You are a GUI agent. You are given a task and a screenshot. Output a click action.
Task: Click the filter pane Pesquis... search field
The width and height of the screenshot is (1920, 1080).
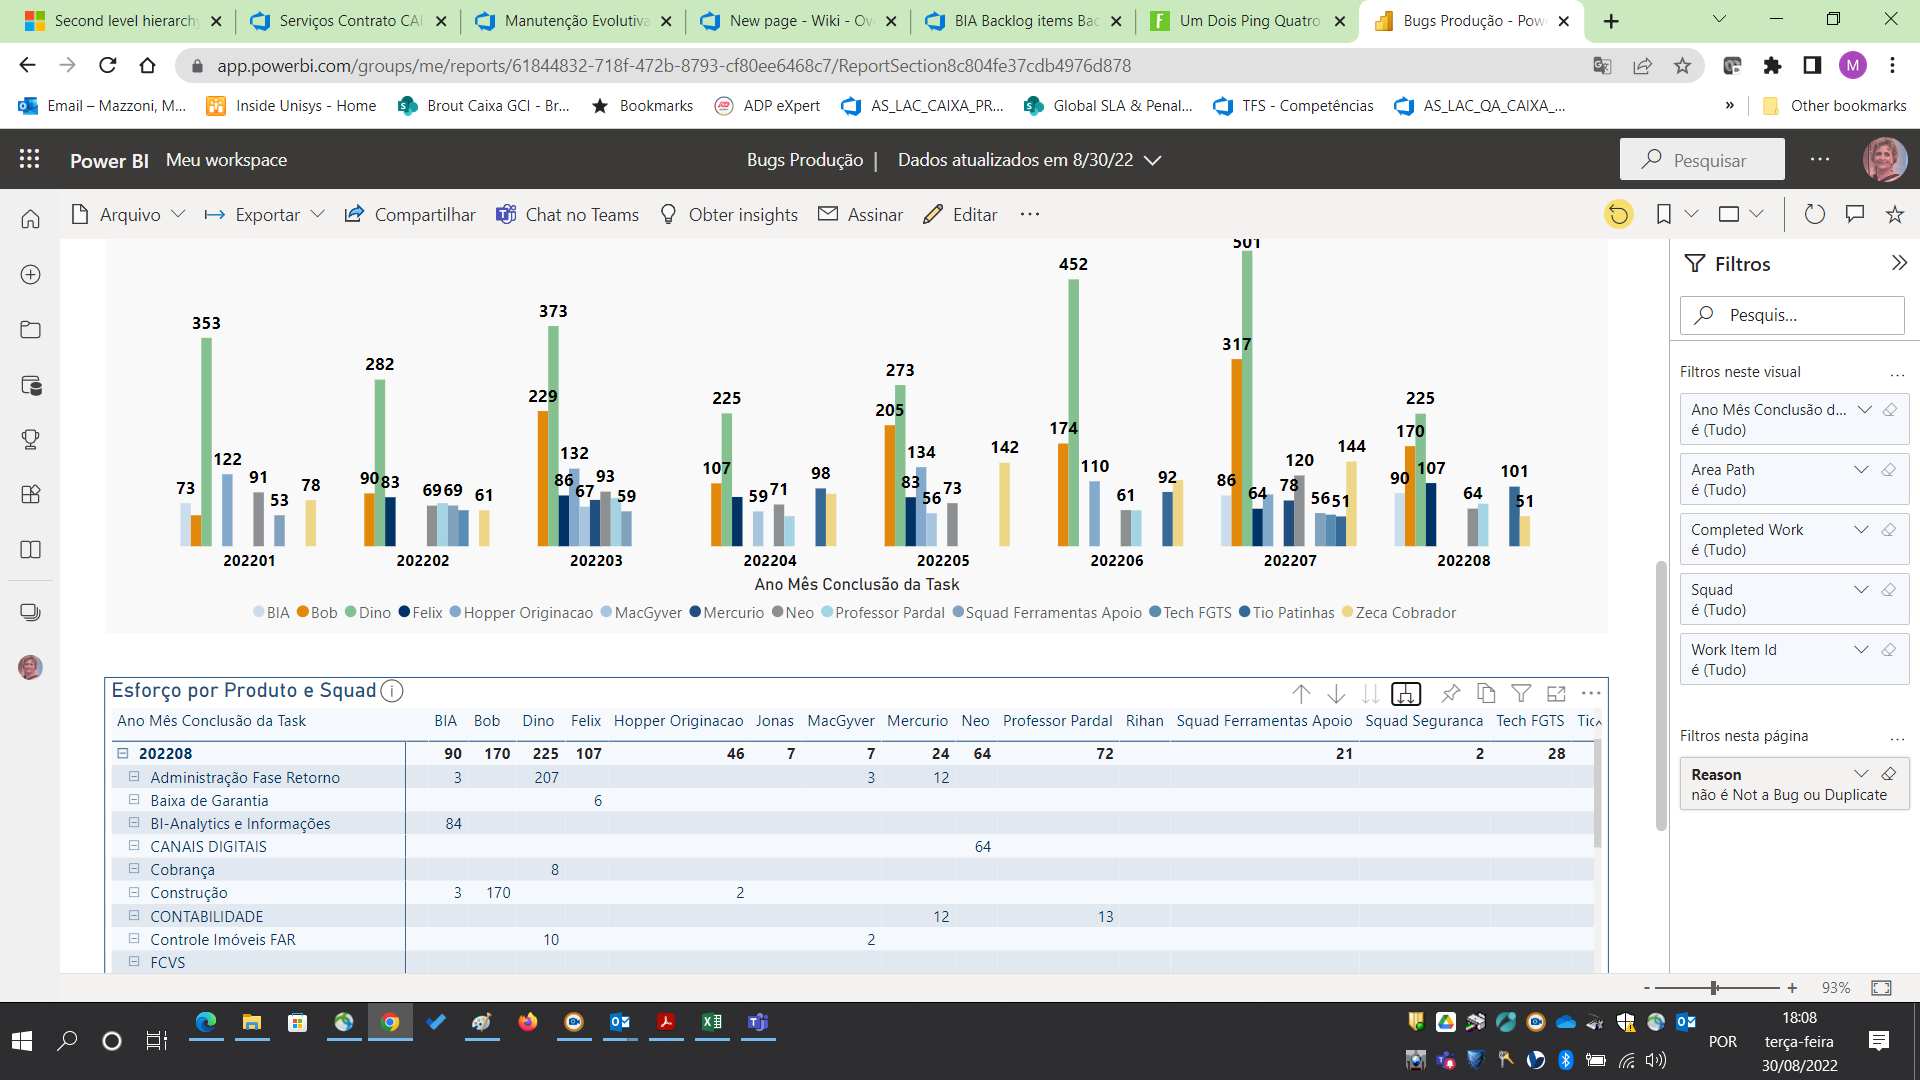coord(1792,315)
